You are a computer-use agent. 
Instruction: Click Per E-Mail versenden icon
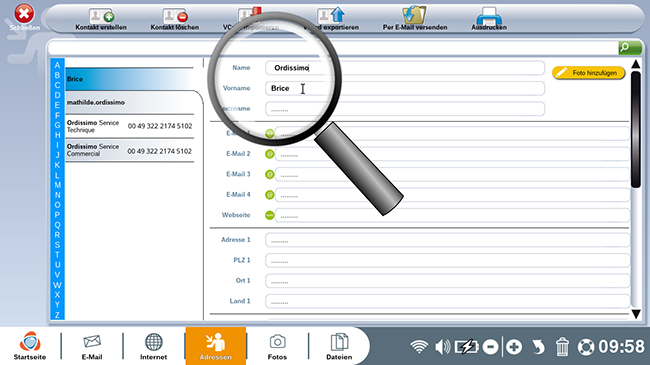point(414,15)
